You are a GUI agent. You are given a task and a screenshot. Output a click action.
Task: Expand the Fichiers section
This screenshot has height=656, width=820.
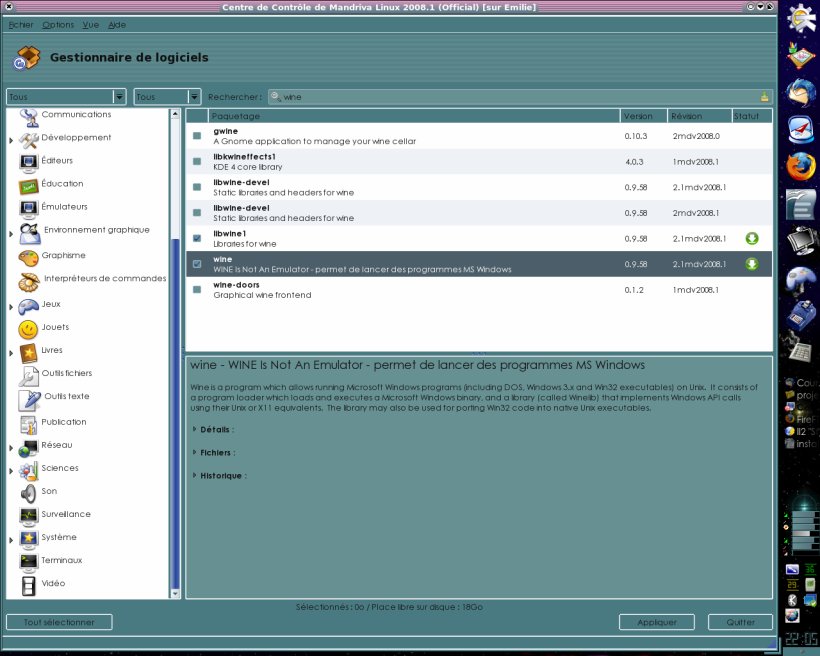(x=195, y=452)
